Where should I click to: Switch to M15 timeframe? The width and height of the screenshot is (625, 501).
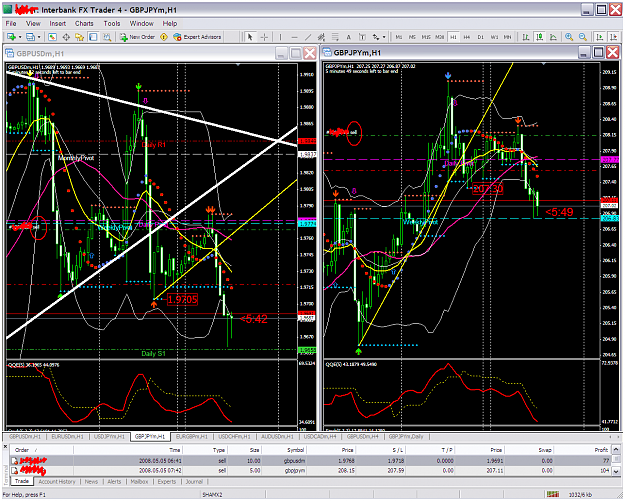(x=426, y=37)
